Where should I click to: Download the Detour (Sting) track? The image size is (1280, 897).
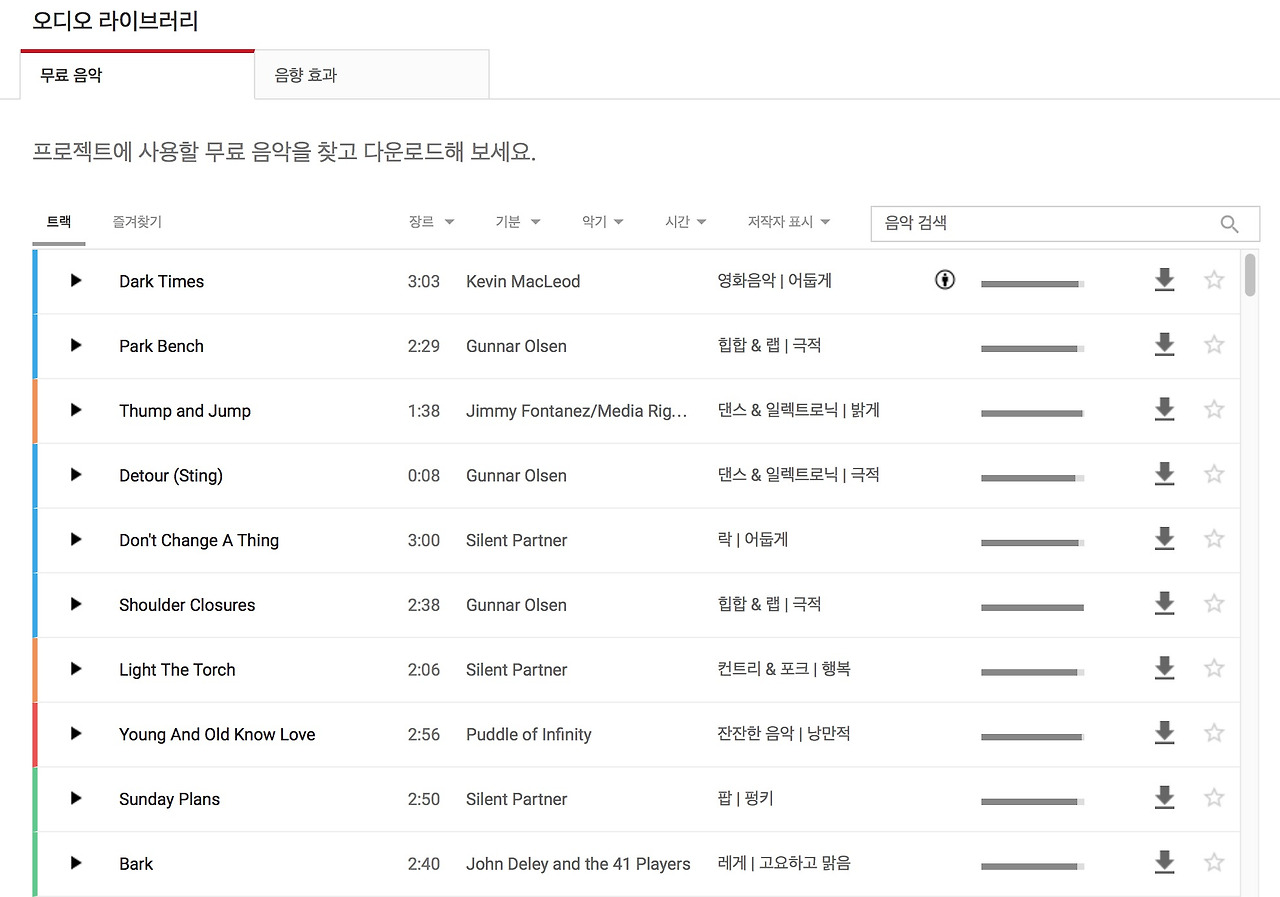[1164, 474]
